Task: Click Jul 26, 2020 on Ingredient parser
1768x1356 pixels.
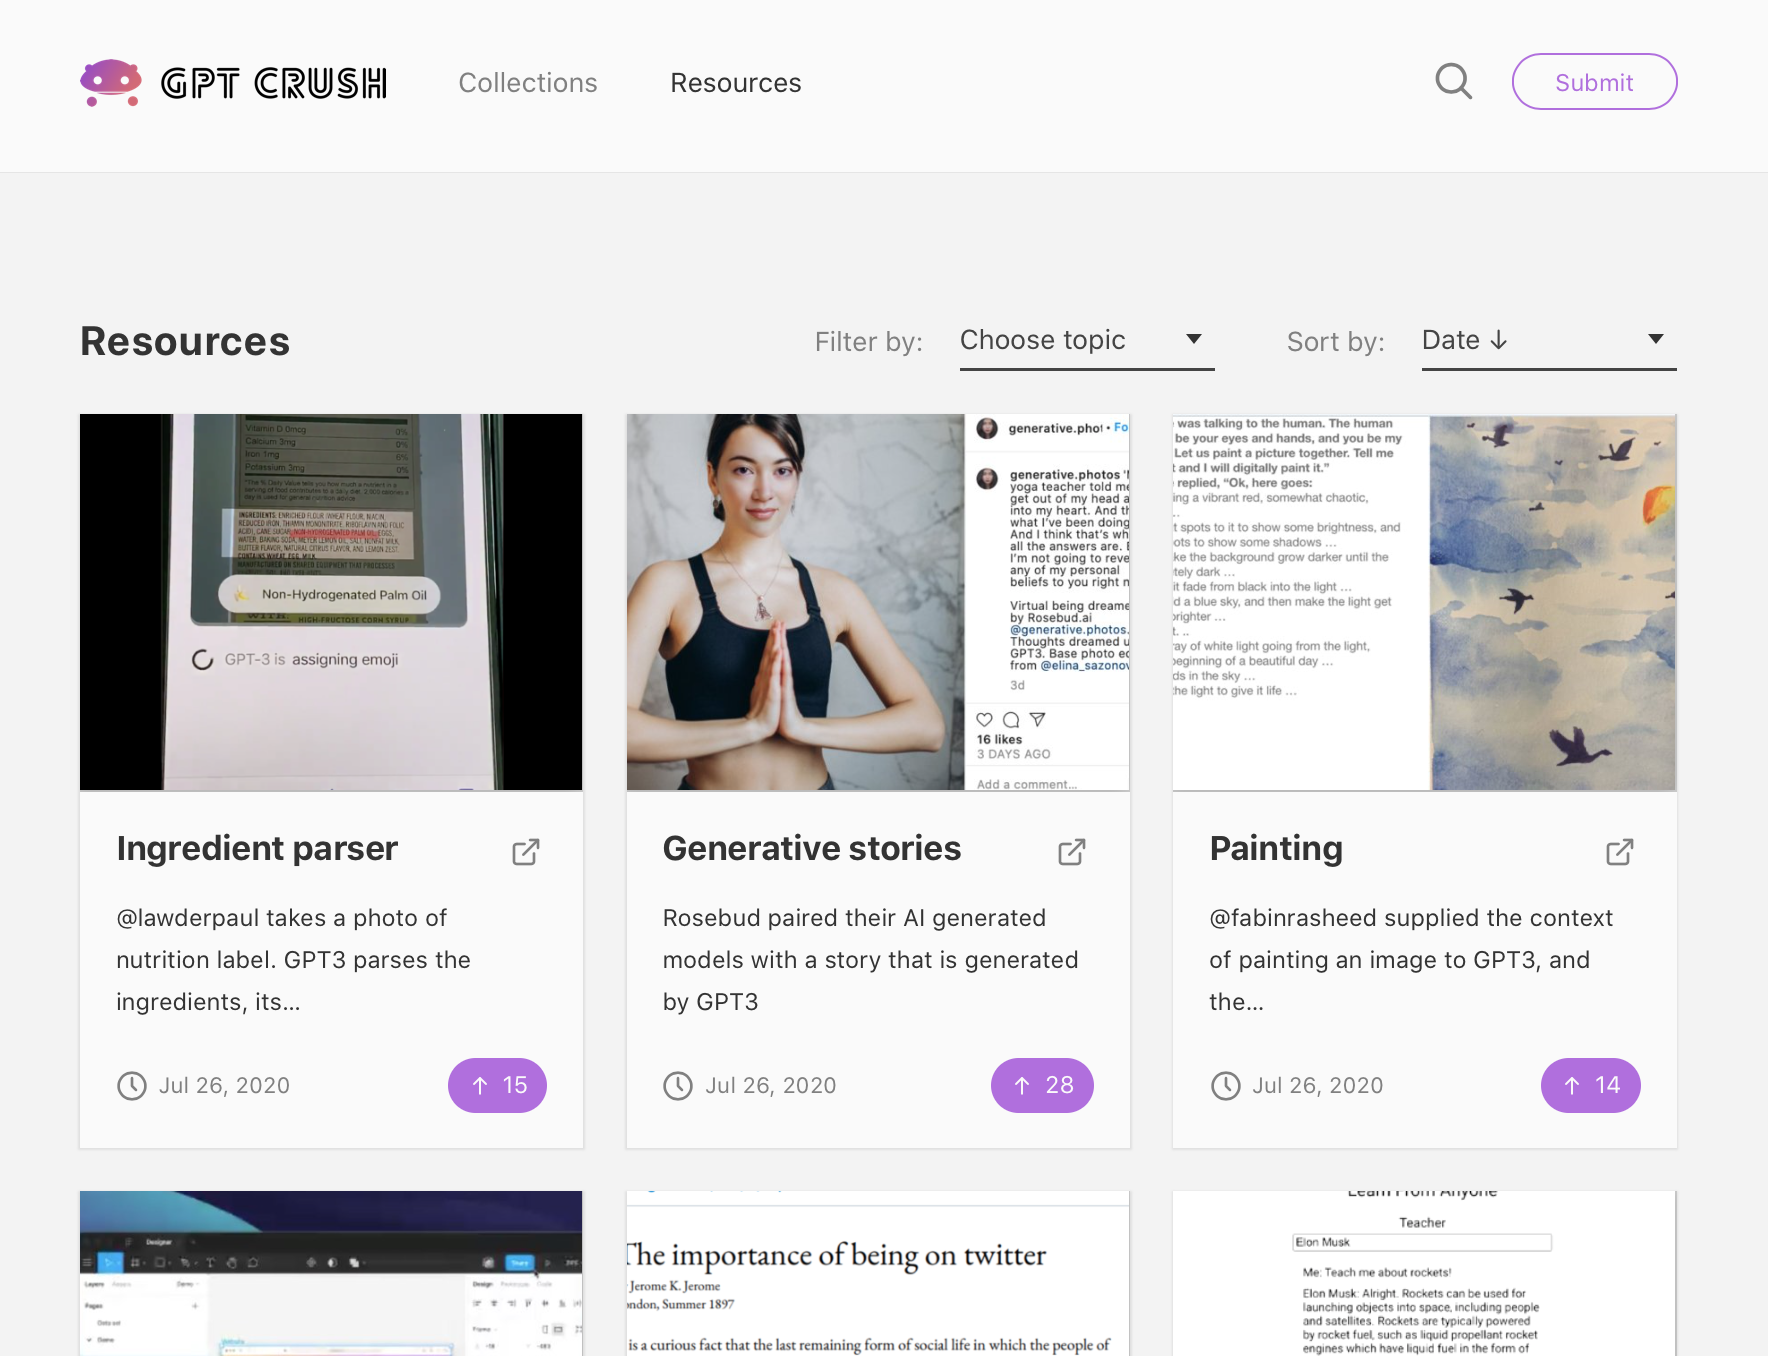Action: coord(224,1086)
